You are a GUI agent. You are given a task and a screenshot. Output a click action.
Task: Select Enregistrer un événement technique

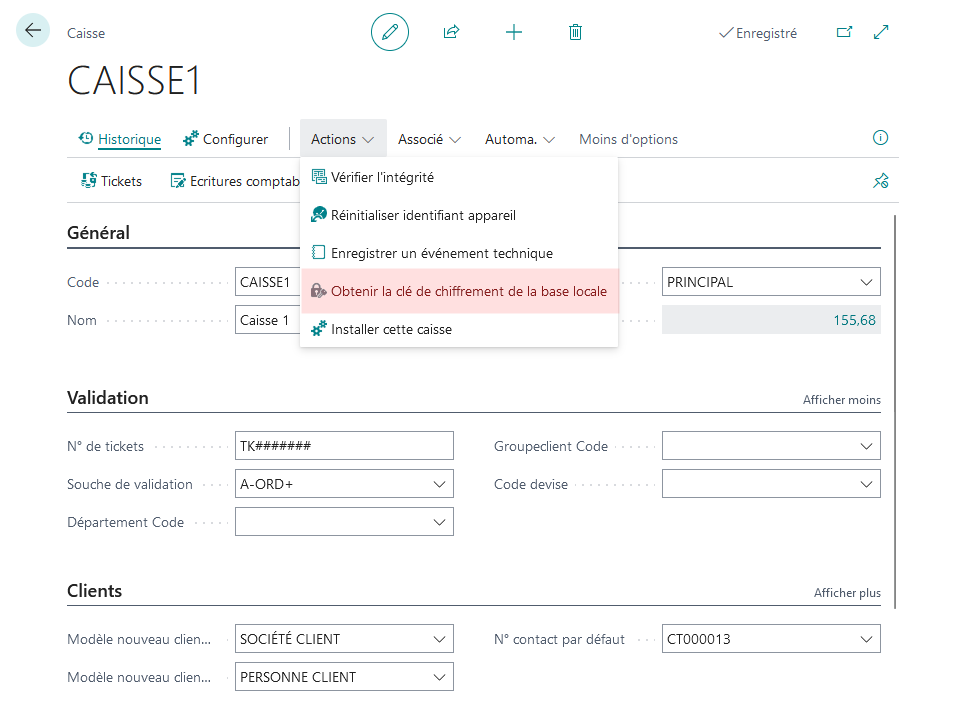coord(459,253)
